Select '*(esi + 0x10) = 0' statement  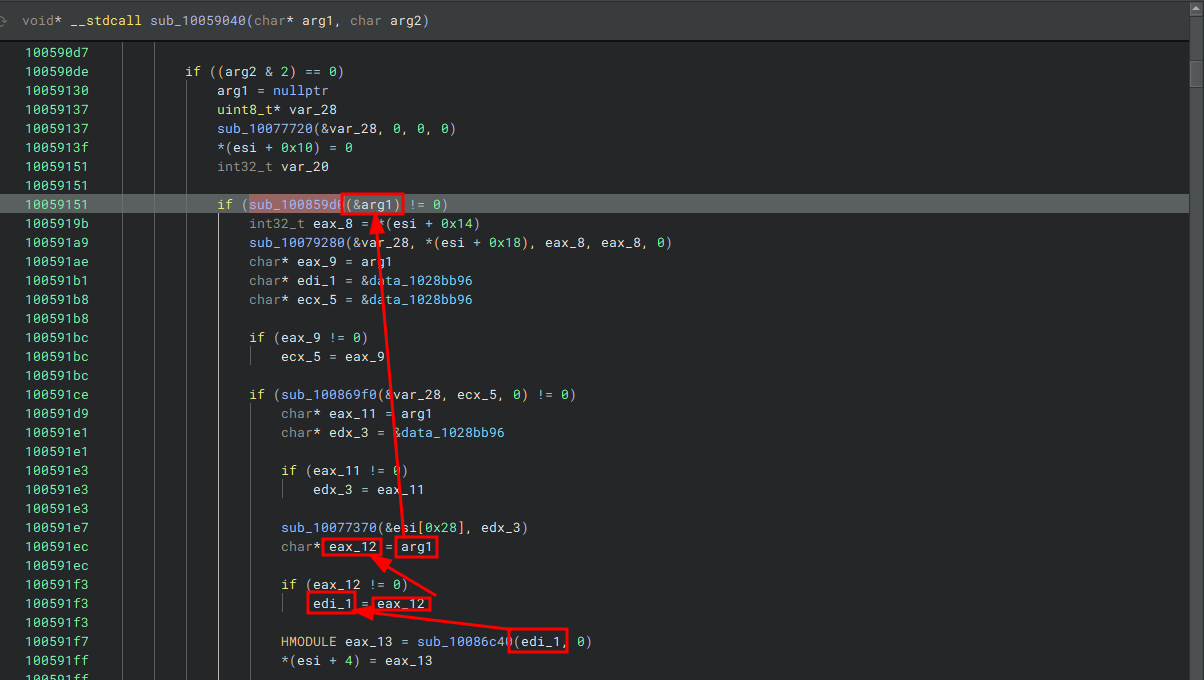click(x=285, y=148)
